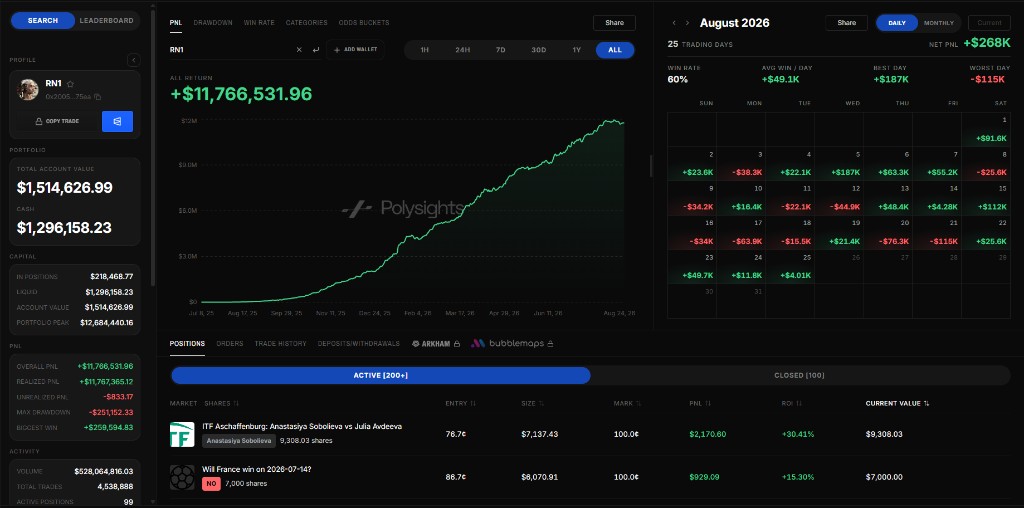1024x508 pixels.
Task: Open the Trade History tab
Action: (x=280, y=343)
